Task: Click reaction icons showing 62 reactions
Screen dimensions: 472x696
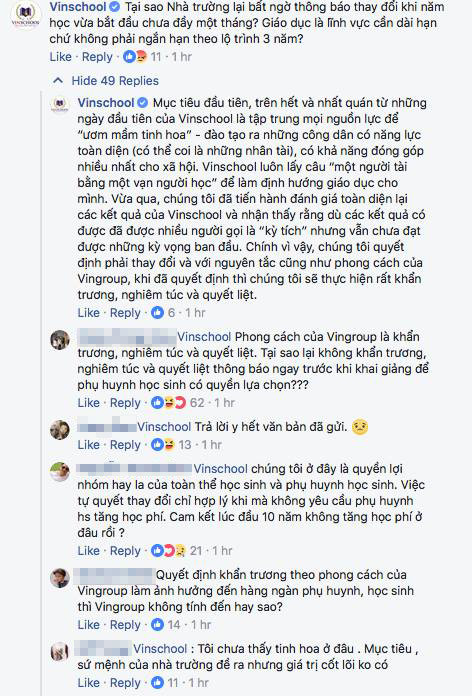Action: coord(168,403)
